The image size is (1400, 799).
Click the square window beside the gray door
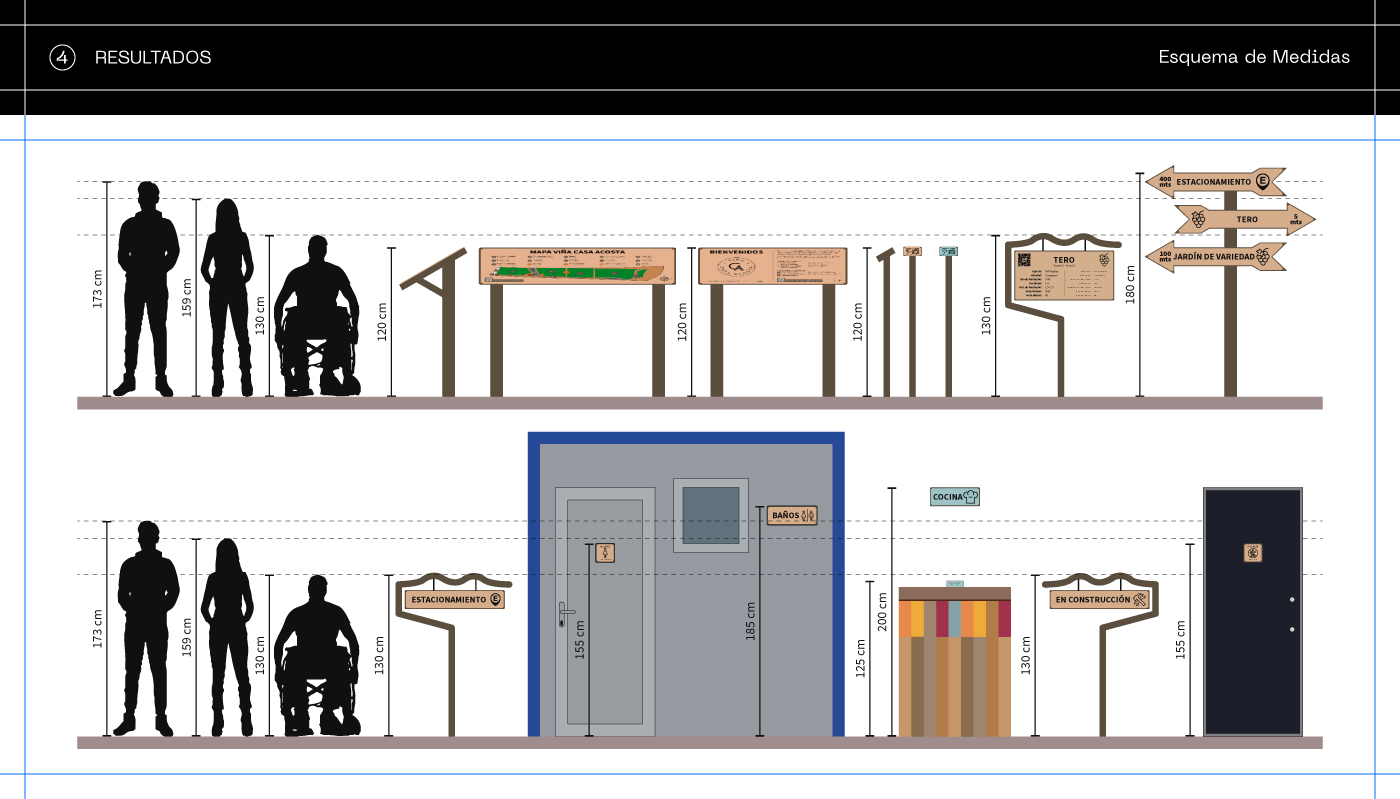[x=710, y=515]
